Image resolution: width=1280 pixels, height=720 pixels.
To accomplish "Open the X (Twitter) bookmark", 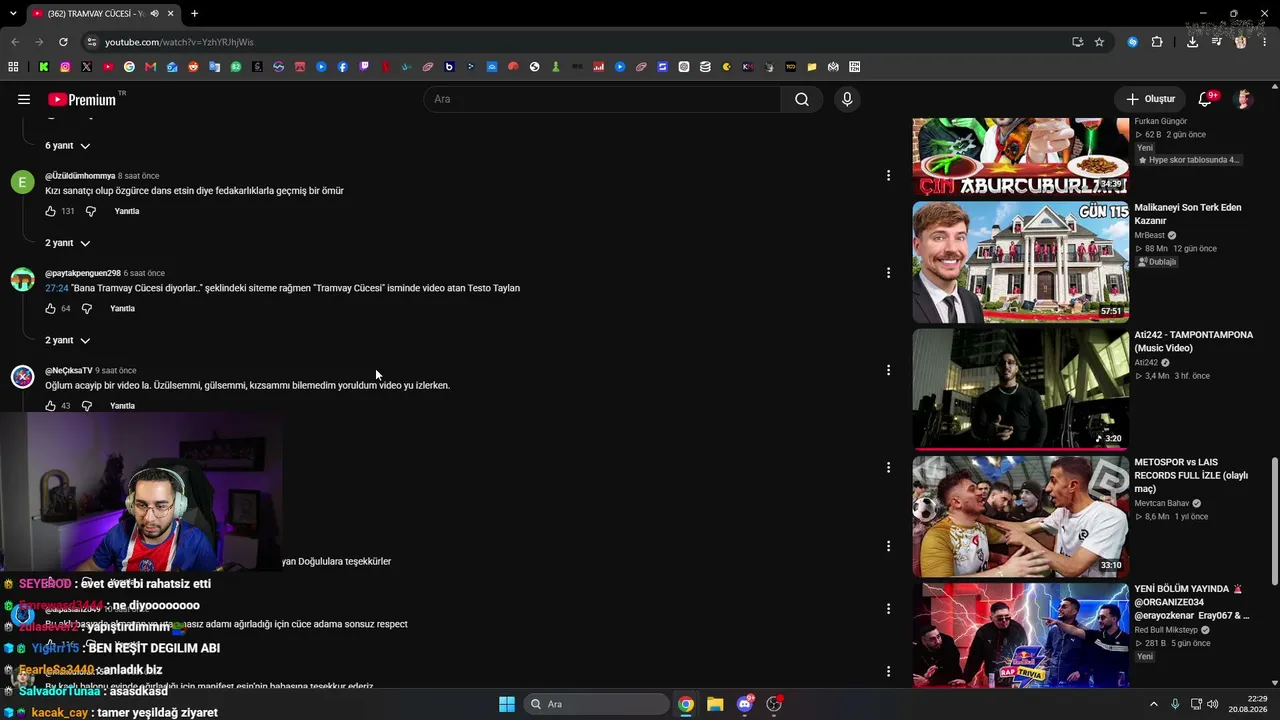I will (x=87, y=67).
